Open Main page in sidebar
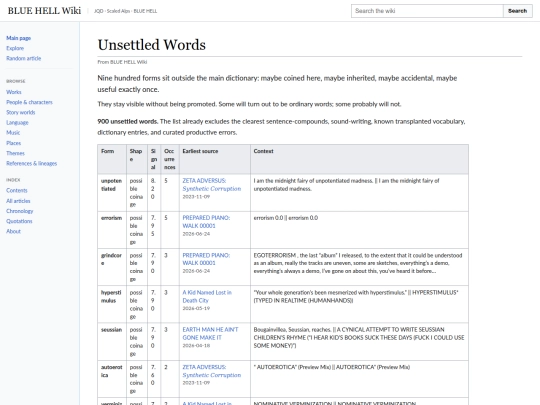Screen dimensions: 540x405 [x=19, y=38]
